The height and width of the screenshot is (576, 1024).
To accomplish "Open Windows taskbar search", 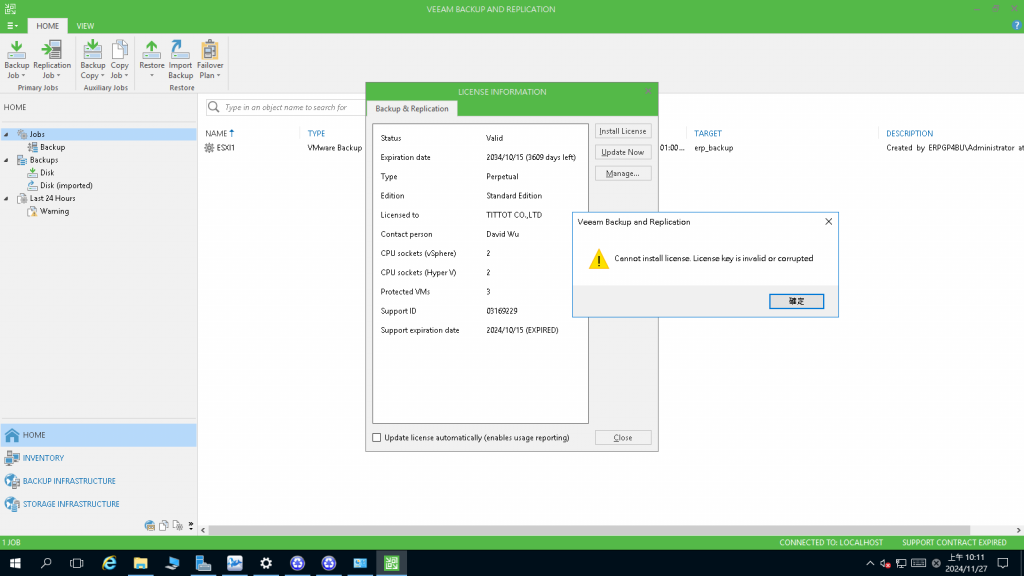I will pos(46,563).
